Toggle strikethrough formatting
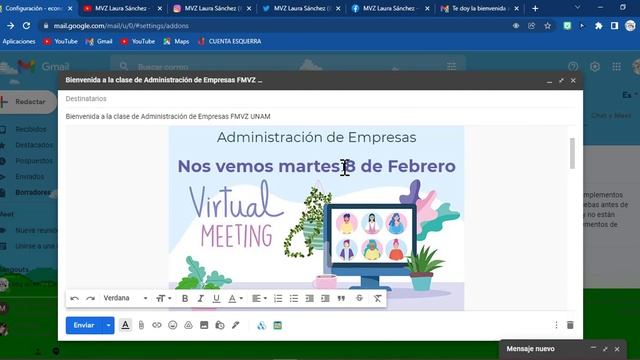The image size is (640, 360). tap(359, 298)
